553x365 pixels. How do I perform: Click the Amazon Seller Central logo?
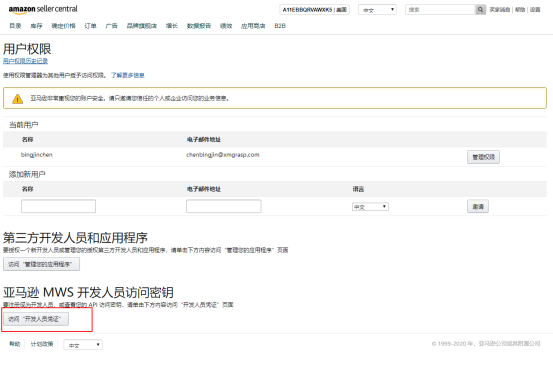pos(43,10)
